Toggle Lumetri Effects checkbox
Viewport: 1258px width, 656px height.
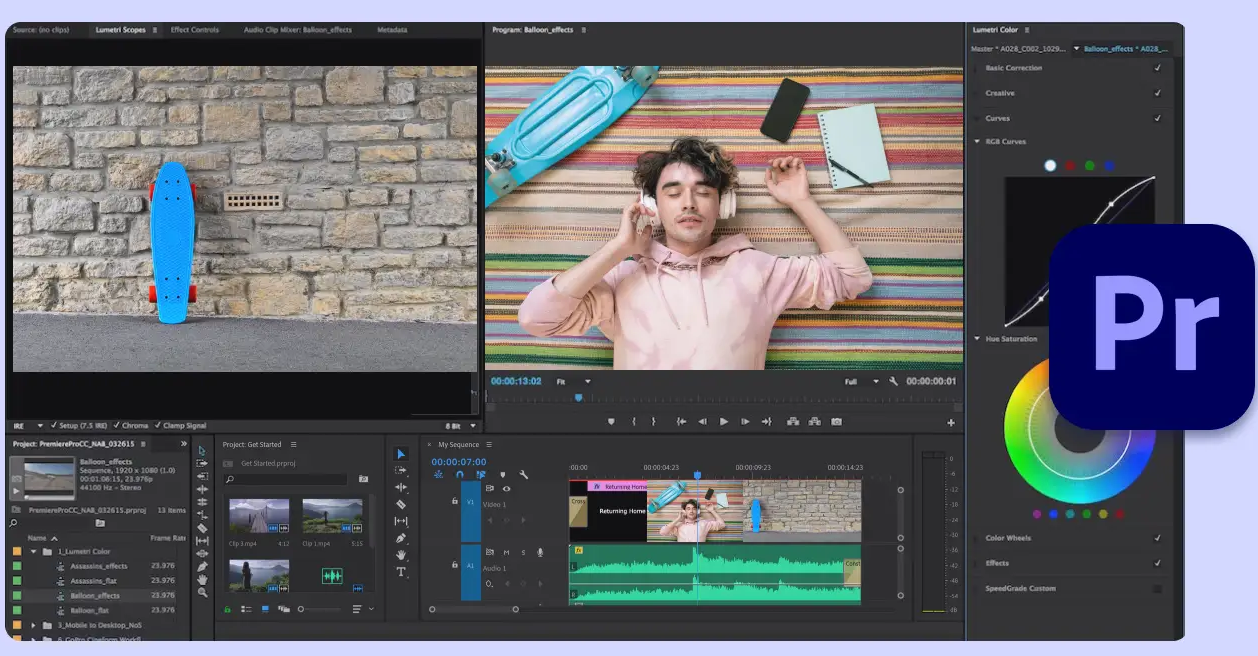(1157, 563)
